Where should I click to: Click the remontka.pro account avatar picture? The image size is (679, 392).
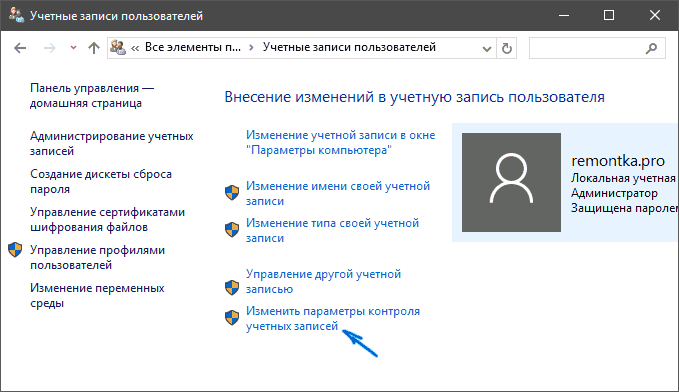[511, 182]
